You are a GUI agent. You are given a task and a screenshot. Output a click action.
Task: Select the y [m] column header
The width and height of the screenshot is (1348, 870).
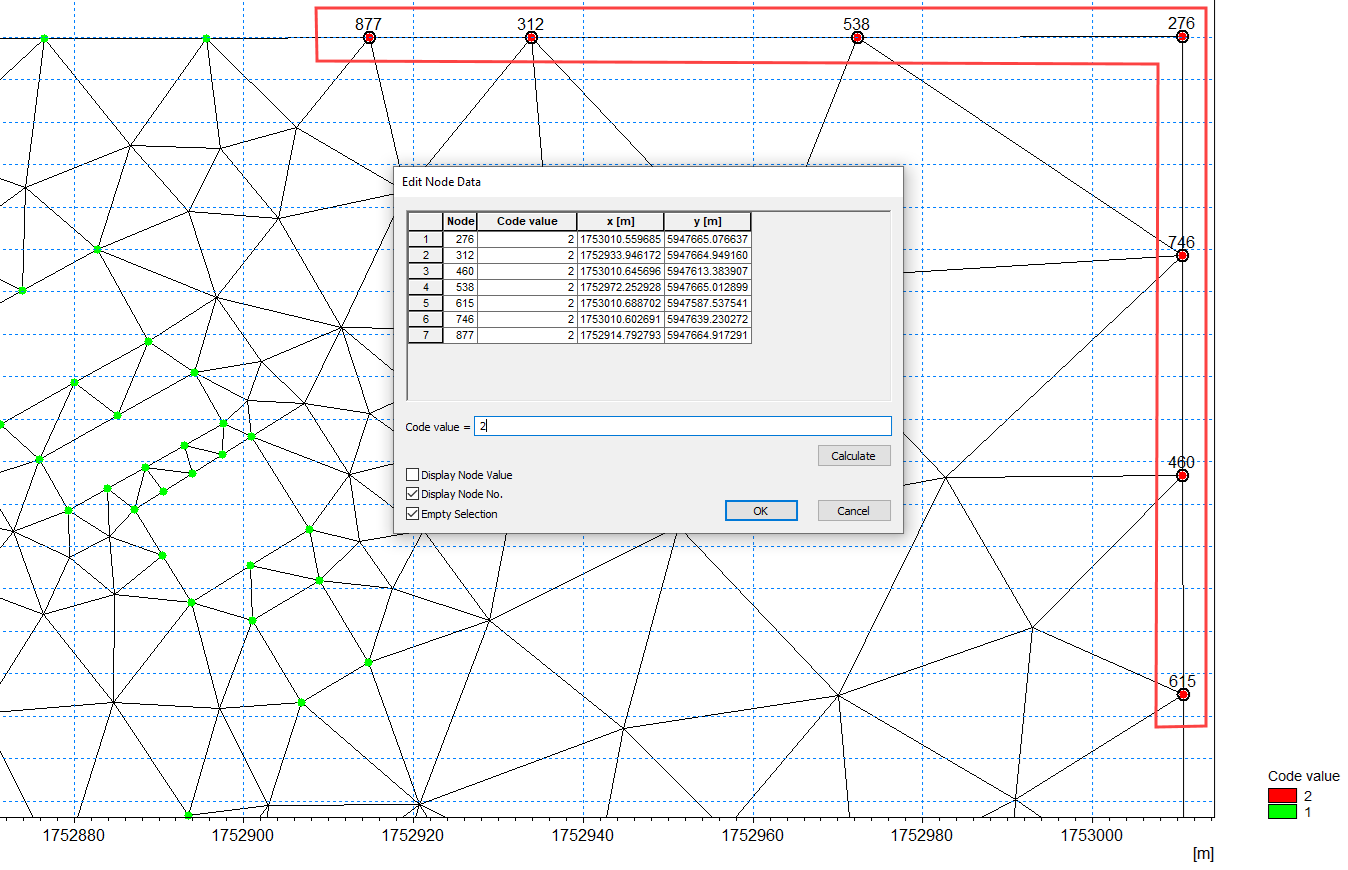coord(707,221)
